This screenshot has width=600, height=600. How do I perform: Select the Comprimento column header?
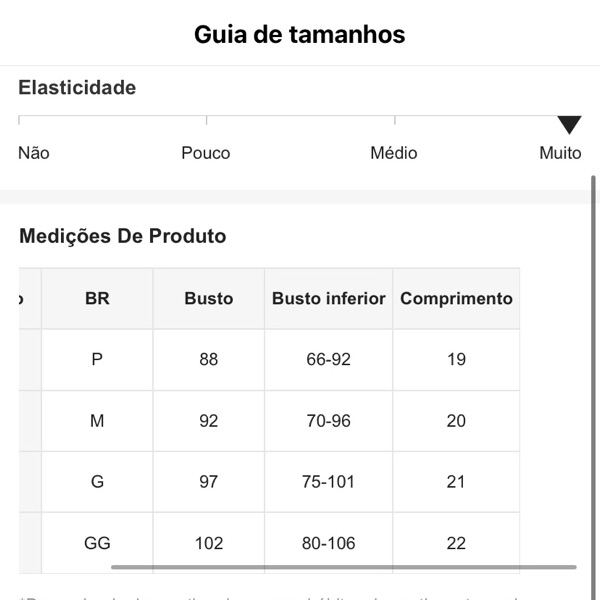tap(456, 298)
